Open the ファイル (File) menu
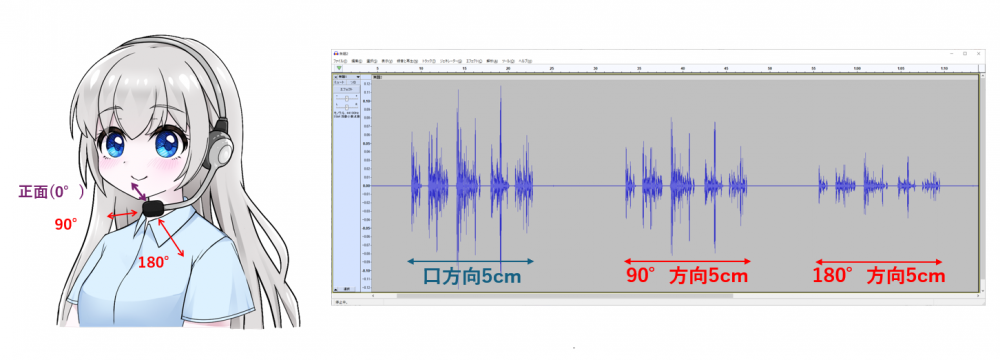The image size is (1000, 360). click(x=341, y=61)
